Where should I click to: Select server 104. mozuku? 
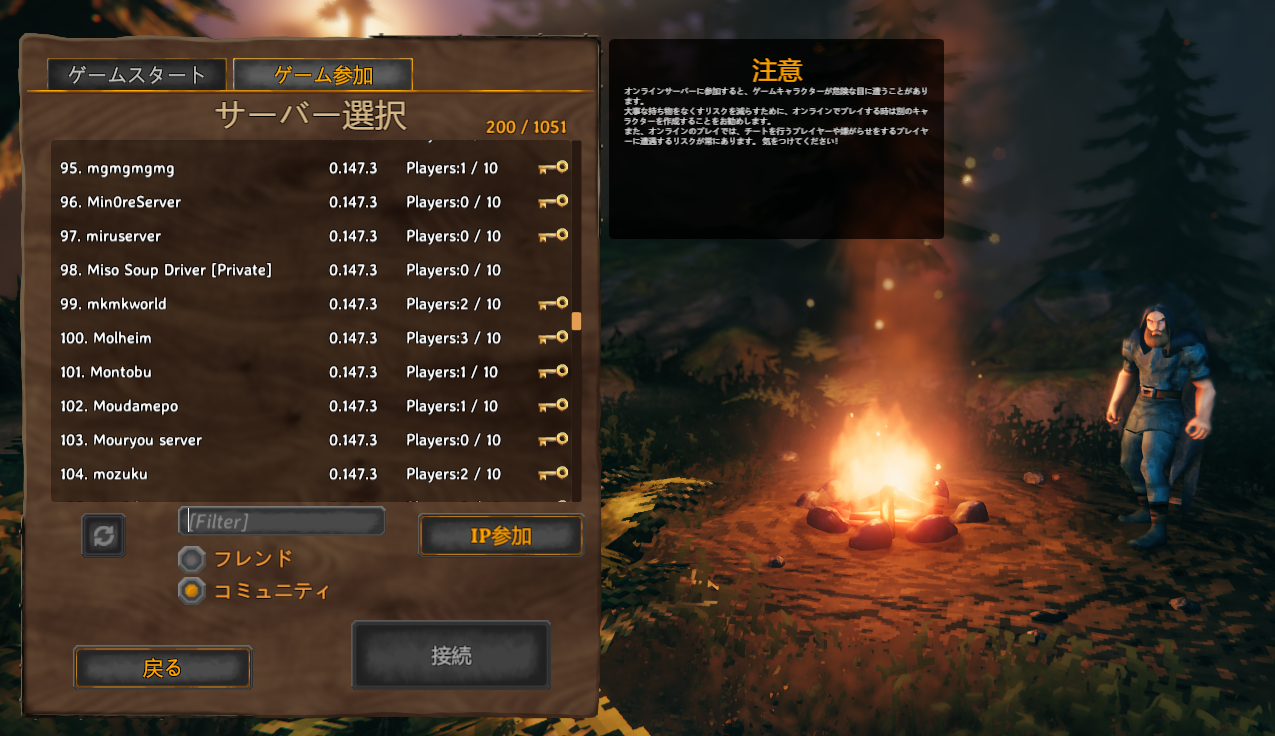[311, 474]
